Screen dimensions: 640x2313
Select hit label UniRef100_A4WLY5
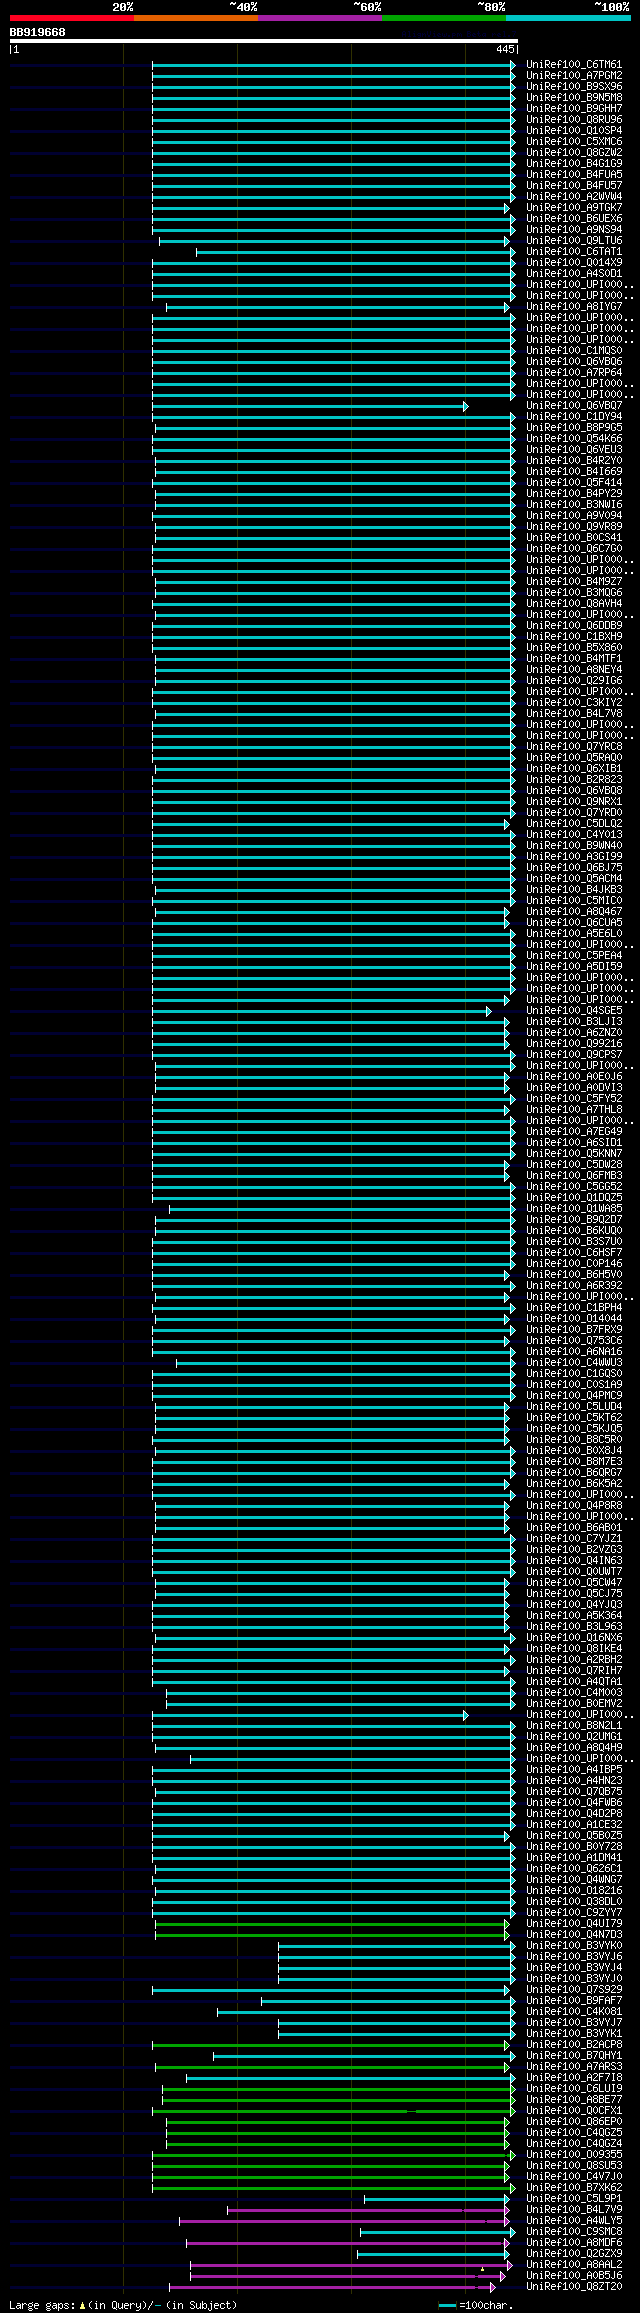click(574, 2221)
